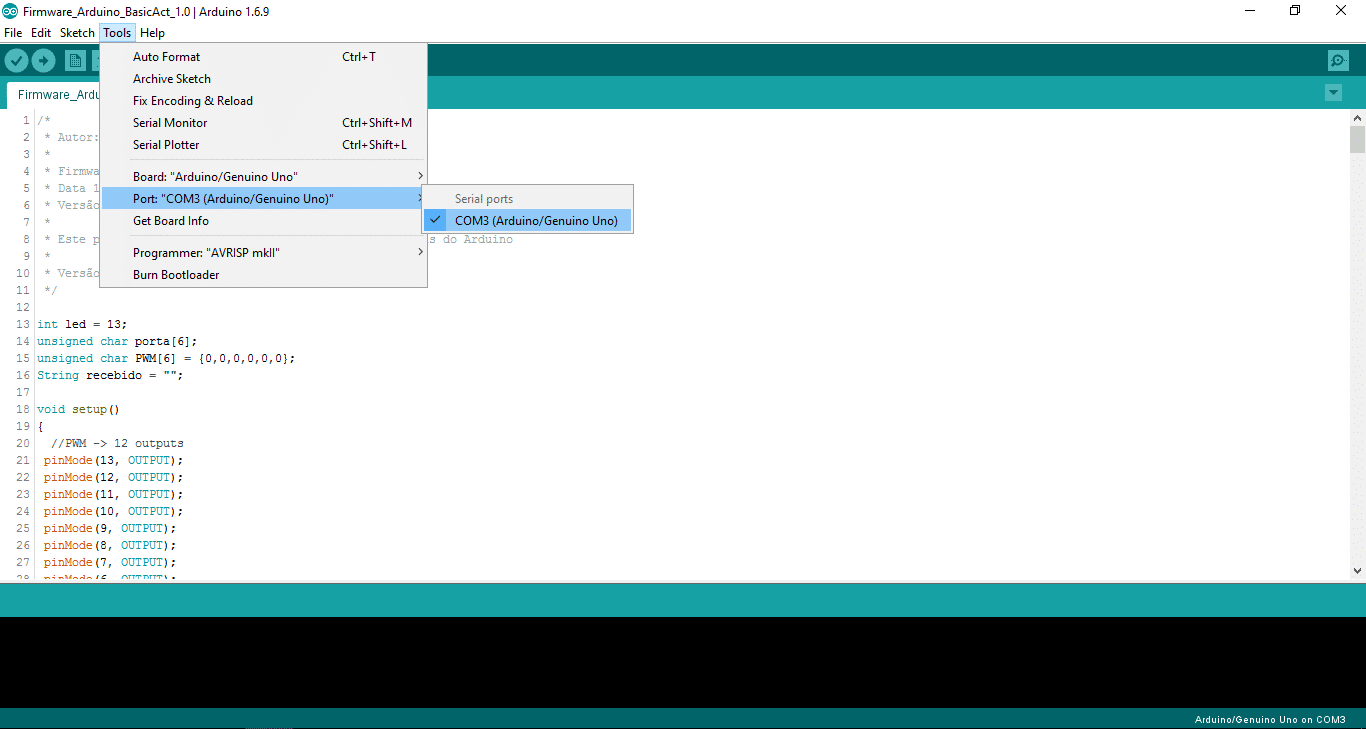Open Serial Monitor magnifier icon
This screenshot has width=1366, height=729.
point(1338,61)
